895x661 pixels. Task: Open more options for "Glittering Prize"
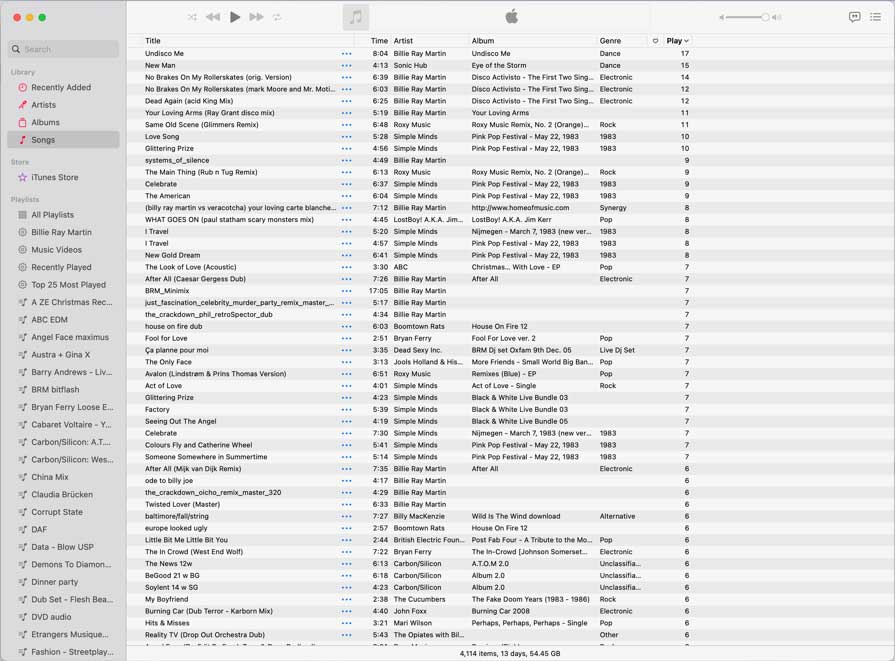[x=347, y=146]
